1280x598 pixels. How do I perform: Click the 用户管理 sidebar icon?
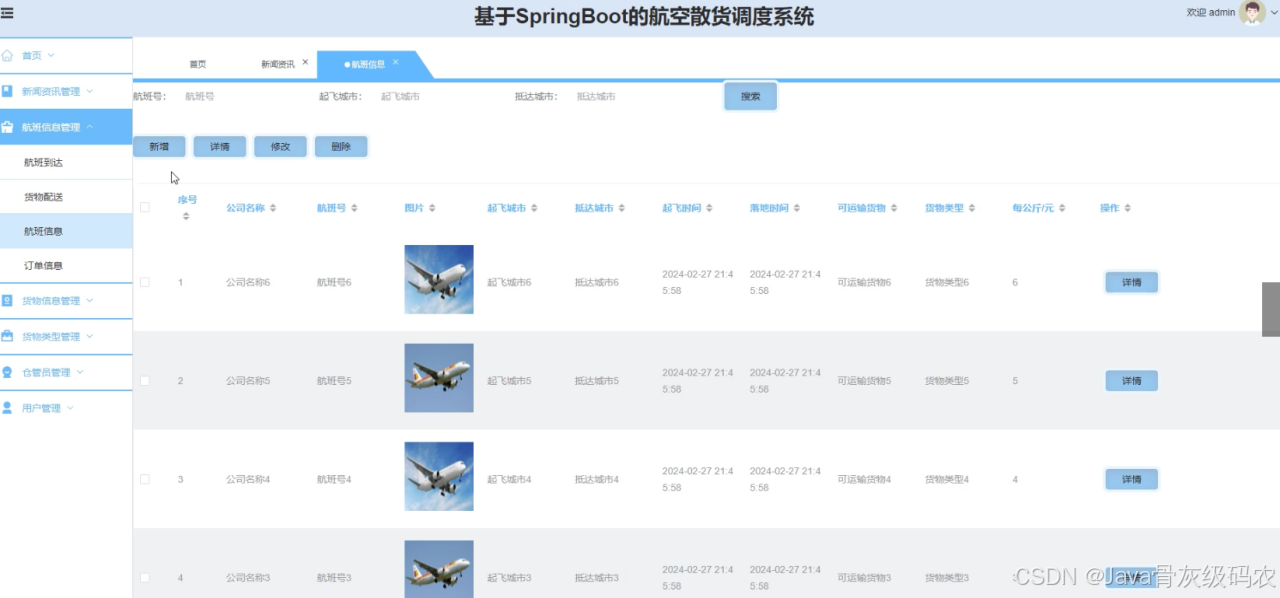[x=8, y=408]
